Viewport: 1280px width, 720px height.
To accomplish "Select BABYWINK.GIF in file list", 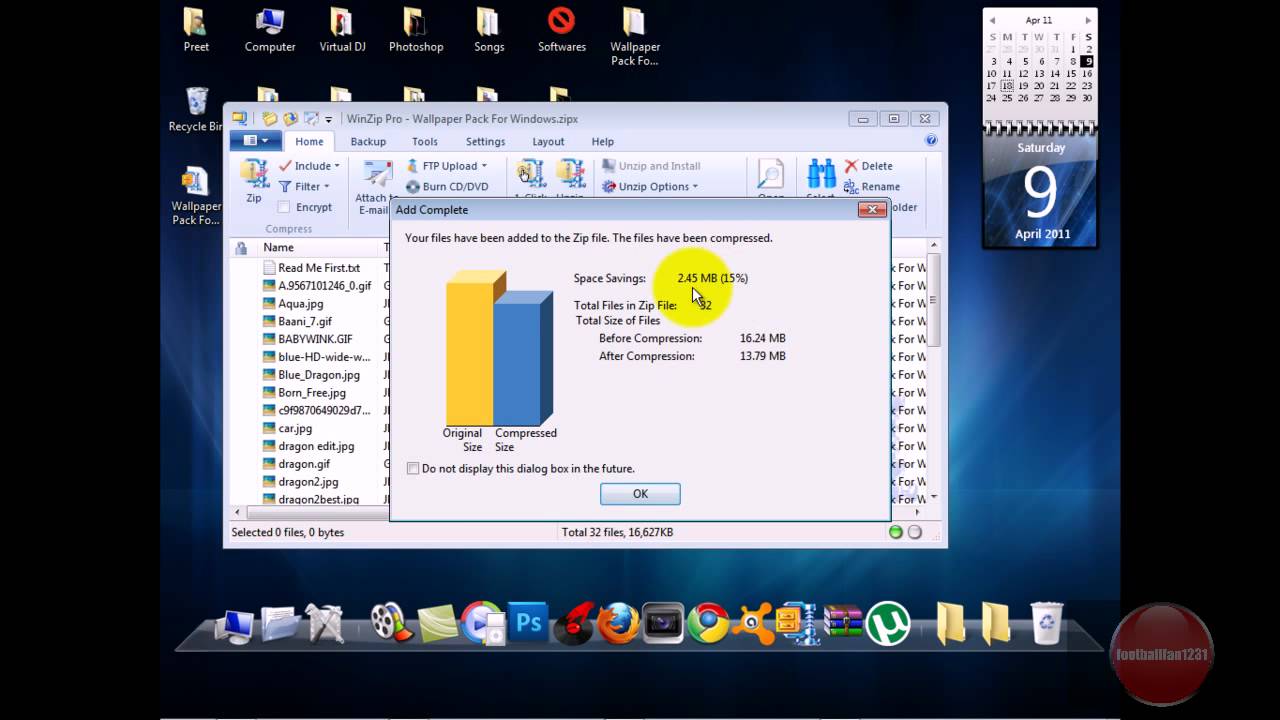I will (x=315, y=339).
